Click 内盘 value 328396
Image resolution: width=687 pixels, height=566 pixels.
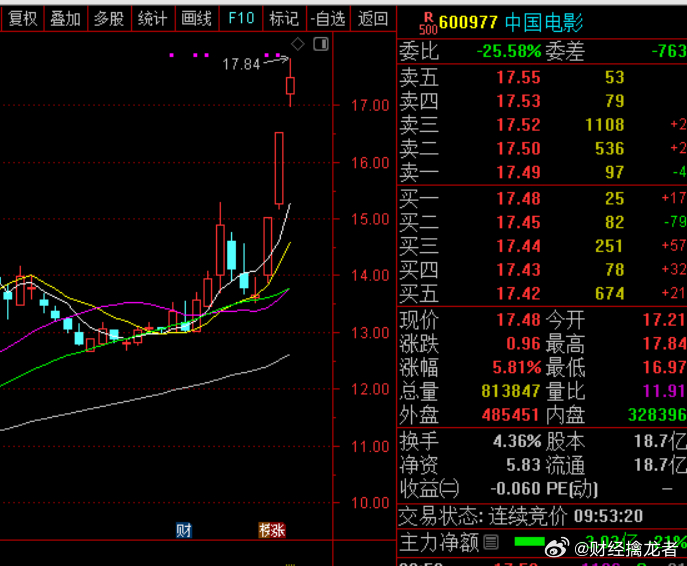tap(657, 414)
